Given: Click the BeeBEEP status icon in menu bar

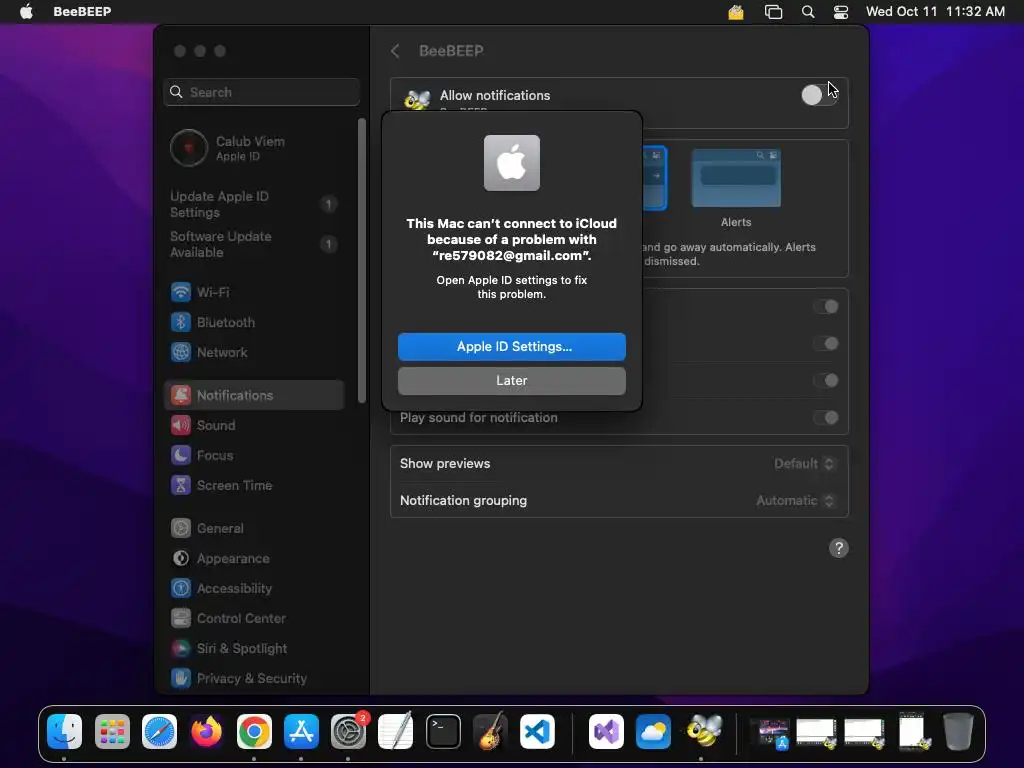Looking at the screenshot, I should point(736,12).
